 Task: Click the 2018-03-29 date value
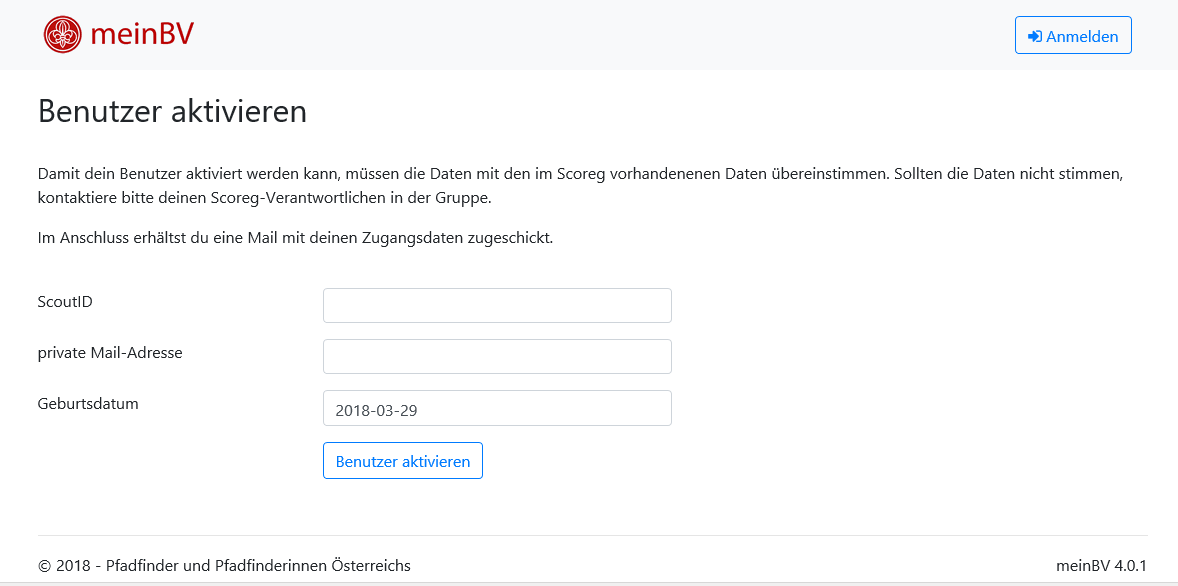tap(377, 411)
